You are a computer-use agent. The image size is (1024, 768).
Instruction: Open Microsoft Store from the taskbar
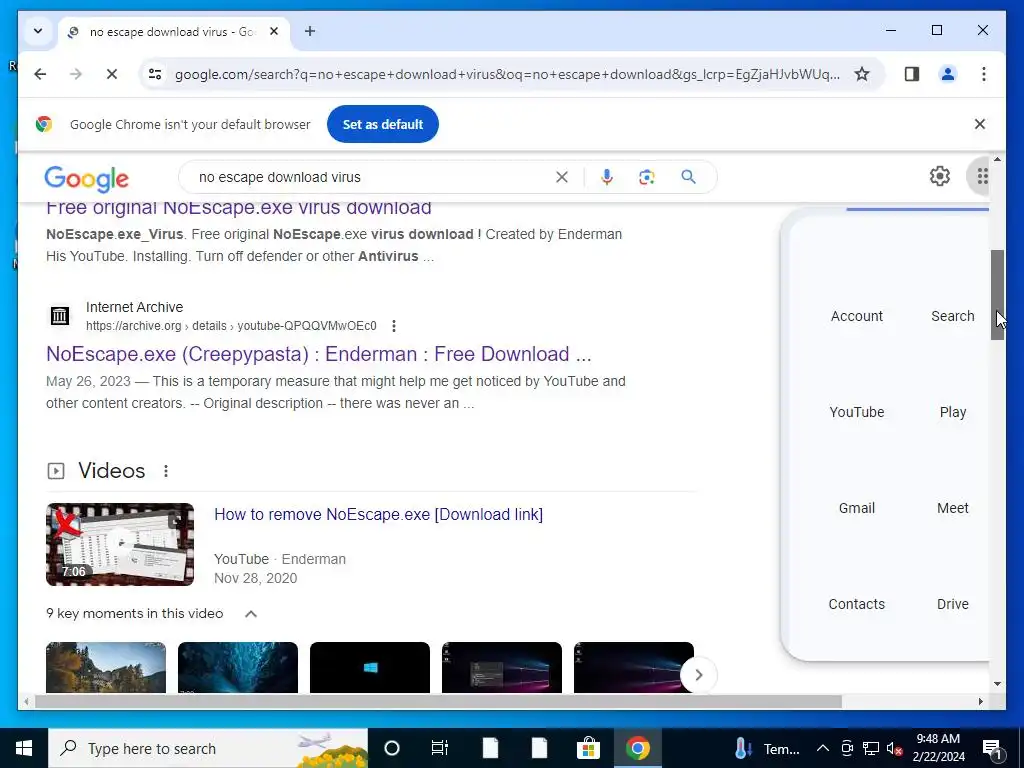tap(588, 748)
